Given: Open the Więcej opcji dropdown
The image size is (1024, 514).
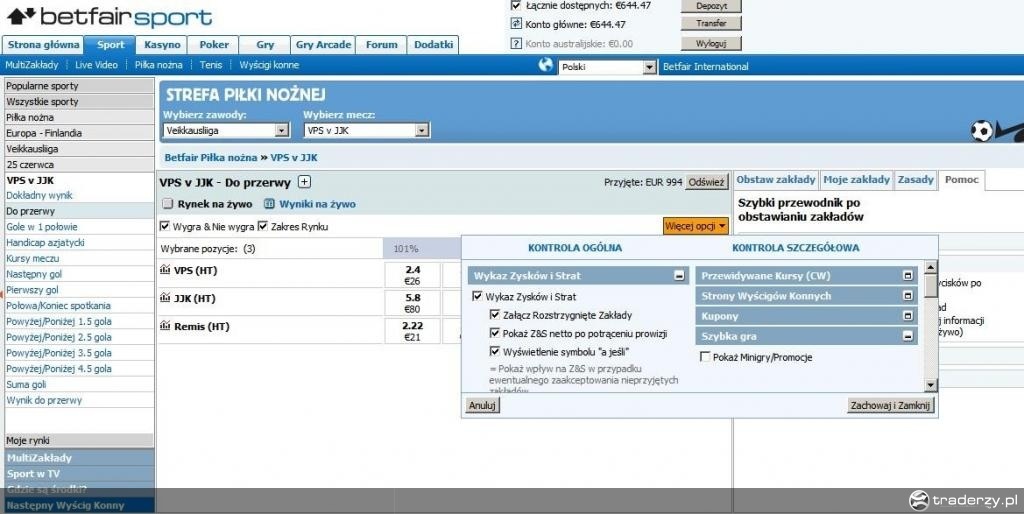Looking at the screenshot, I should (x=696, y=226).
